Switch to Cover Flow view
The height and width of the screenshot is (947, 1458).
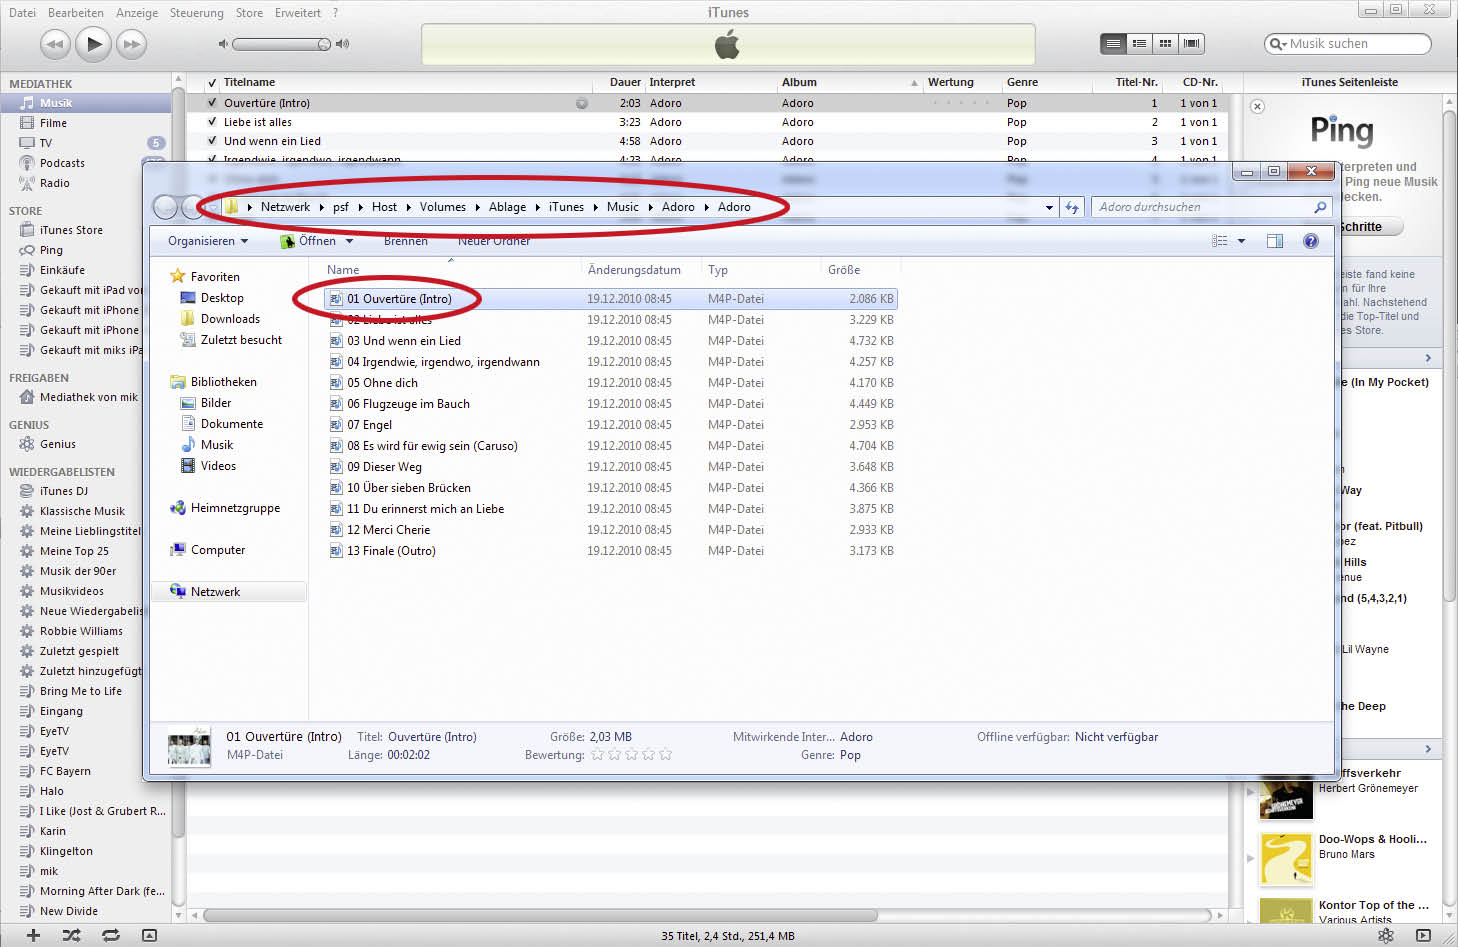[1191, 44]
